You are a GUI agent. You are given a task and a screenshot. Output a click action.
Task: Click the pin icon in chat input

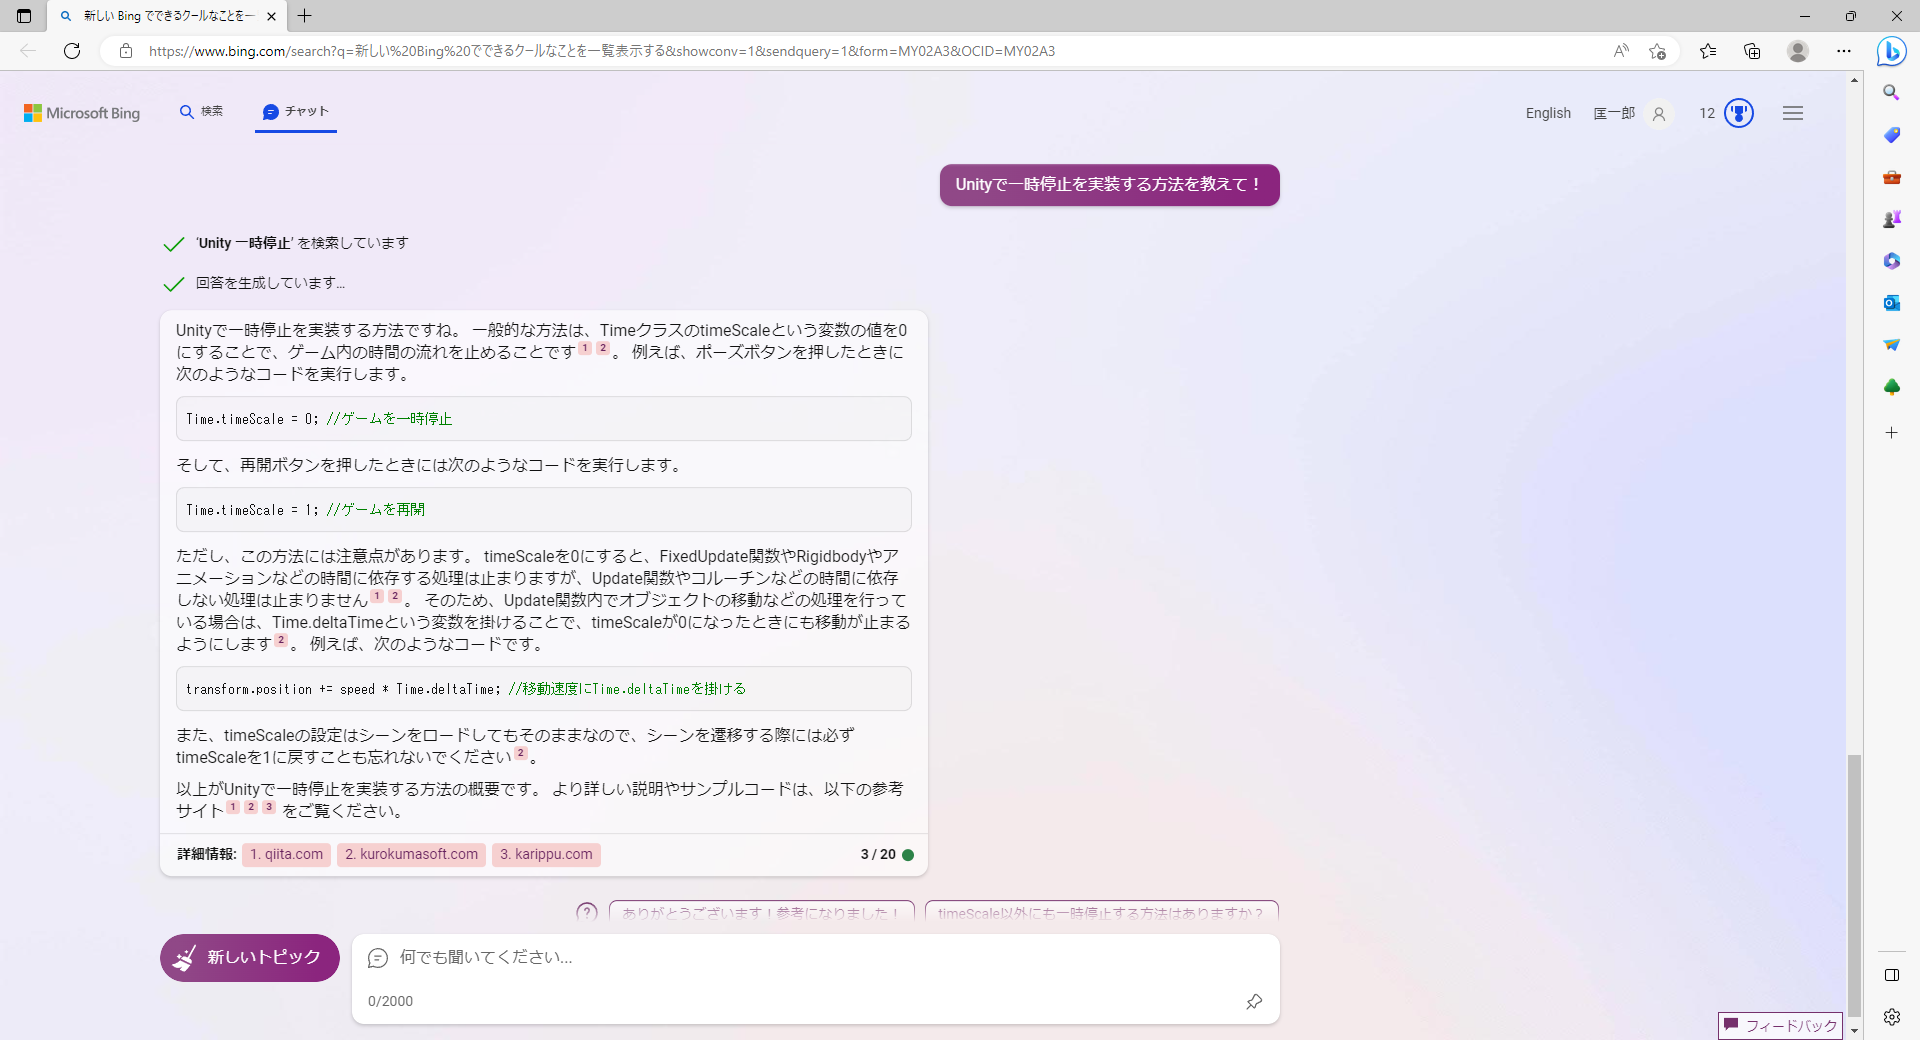tap(1254, 1001)
